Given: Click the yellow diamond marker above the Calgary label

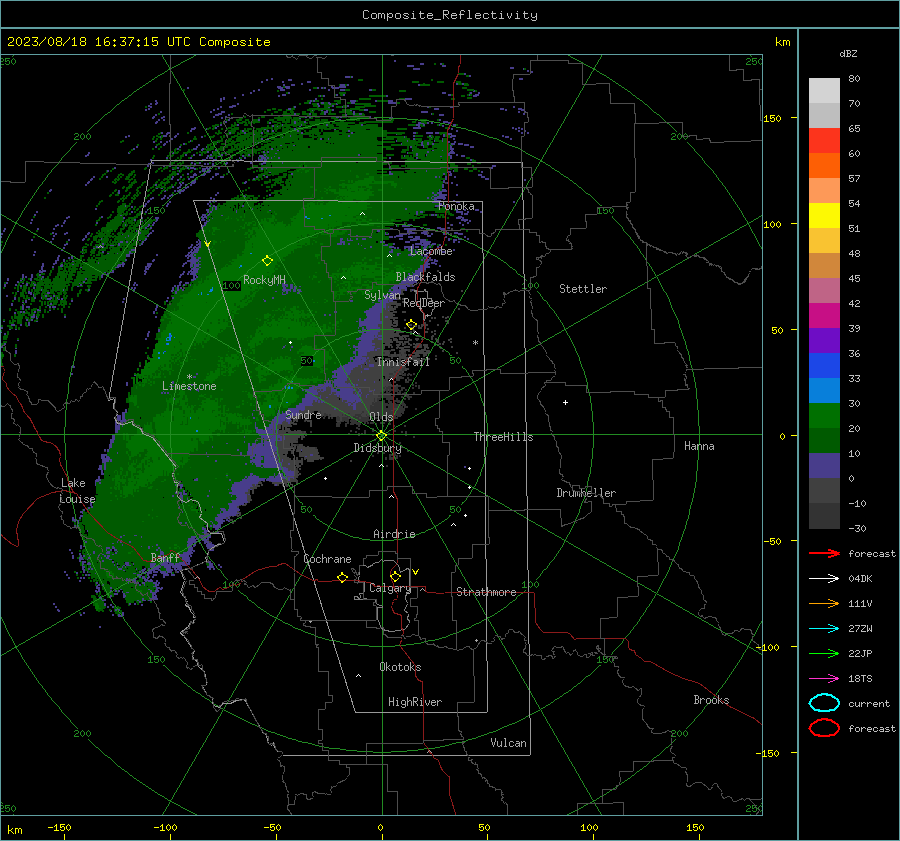Looking at the screenshot, I should [x=395, y=576].
